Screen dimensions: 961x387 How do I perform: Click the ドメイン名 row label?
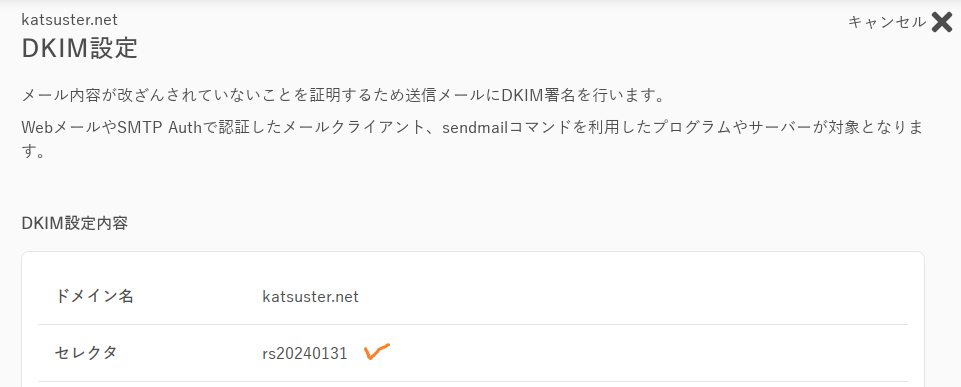[94, 296]
